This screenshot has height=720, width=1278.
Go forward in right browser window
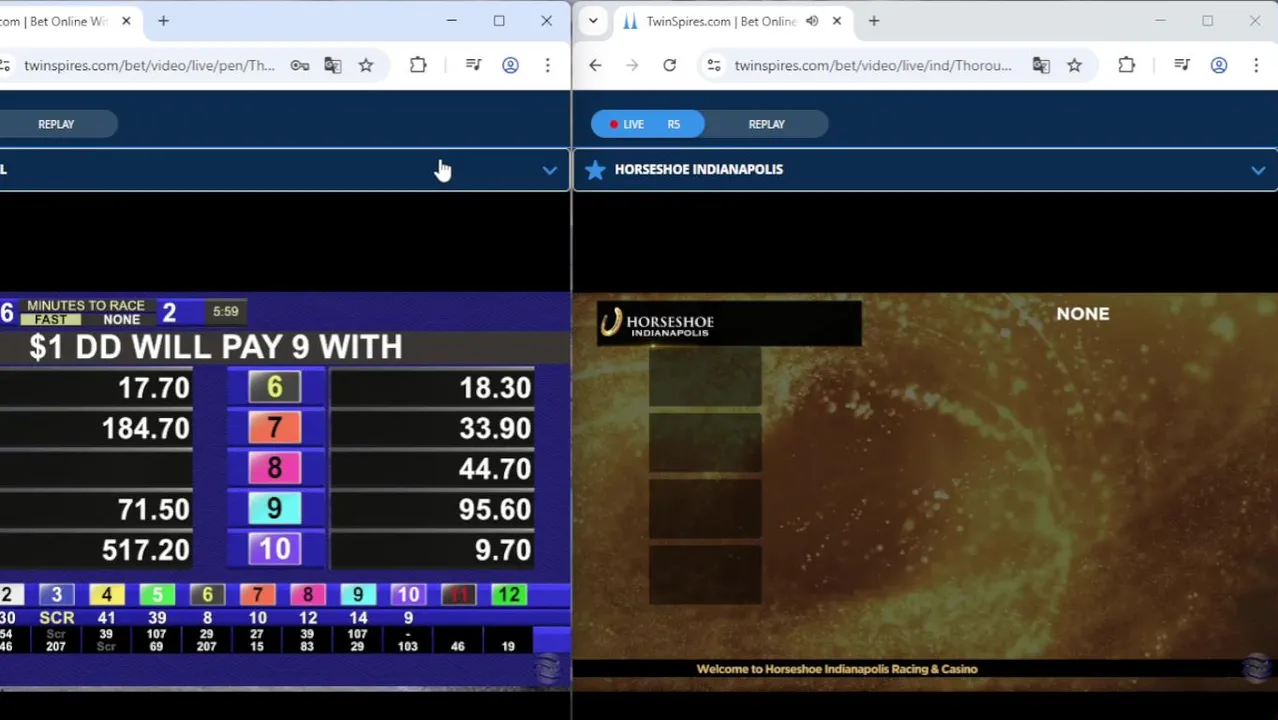point(632,65)
